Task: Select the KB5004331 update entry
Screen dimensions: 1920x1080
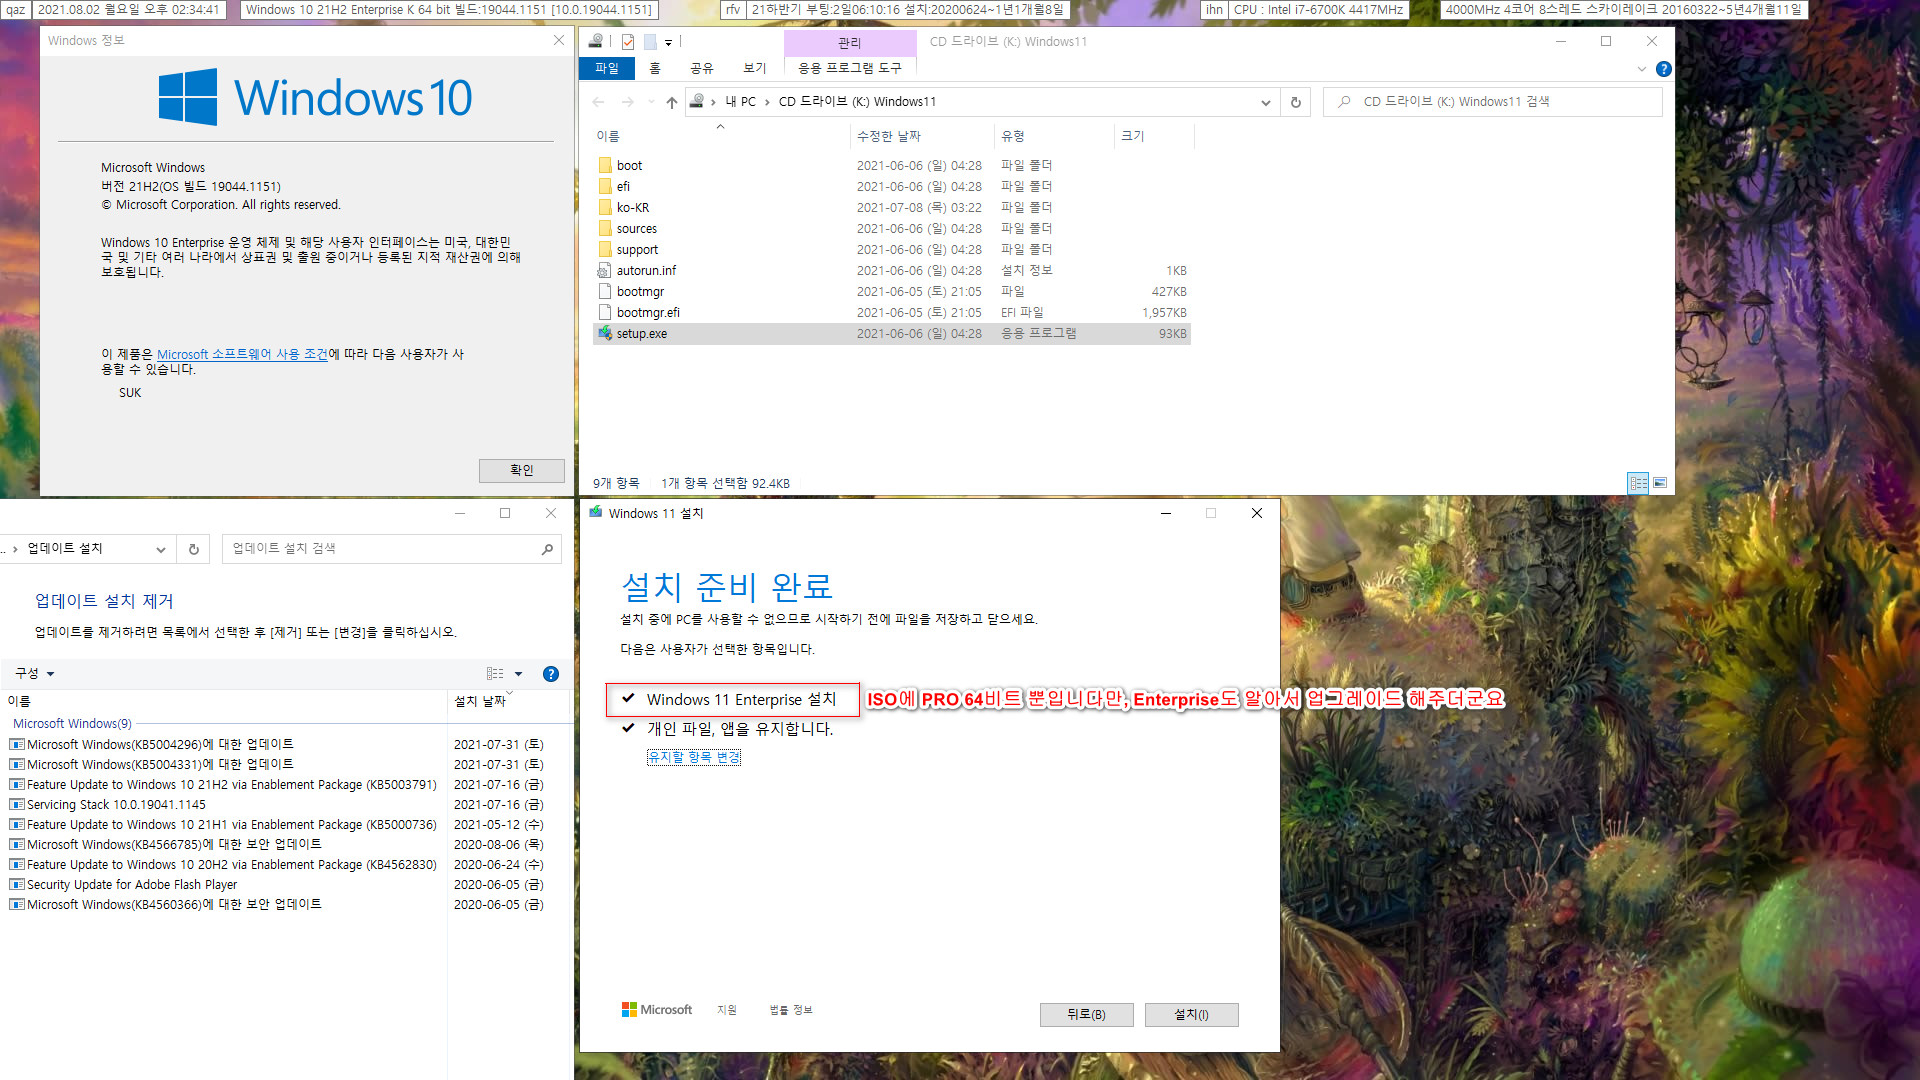Action: pyautogui.click(x=277, y=765)
